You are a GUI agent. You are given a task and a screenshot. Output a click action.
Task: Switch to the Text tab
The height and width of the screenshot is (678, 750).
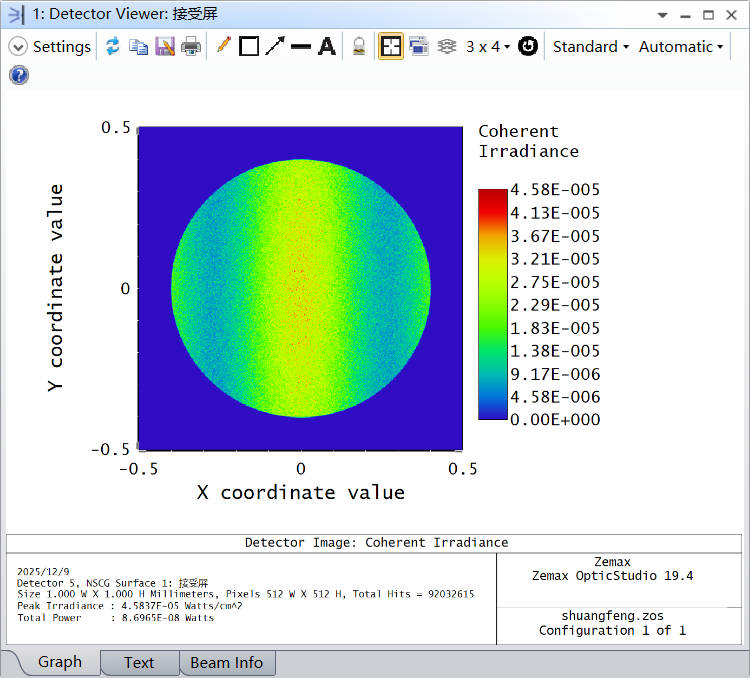pyautogui.click(x=139, y=663)
